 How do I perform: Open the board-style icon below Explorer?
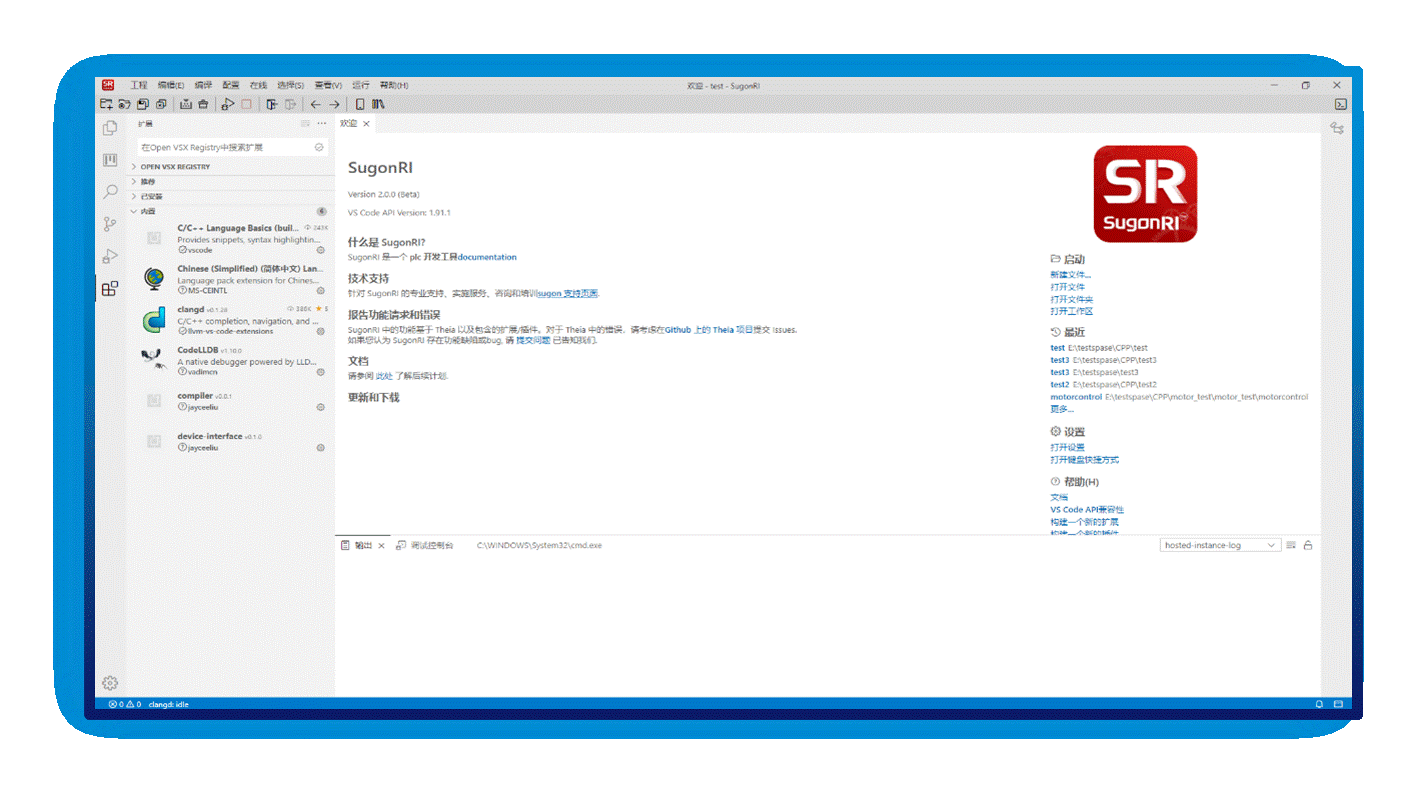110,160
